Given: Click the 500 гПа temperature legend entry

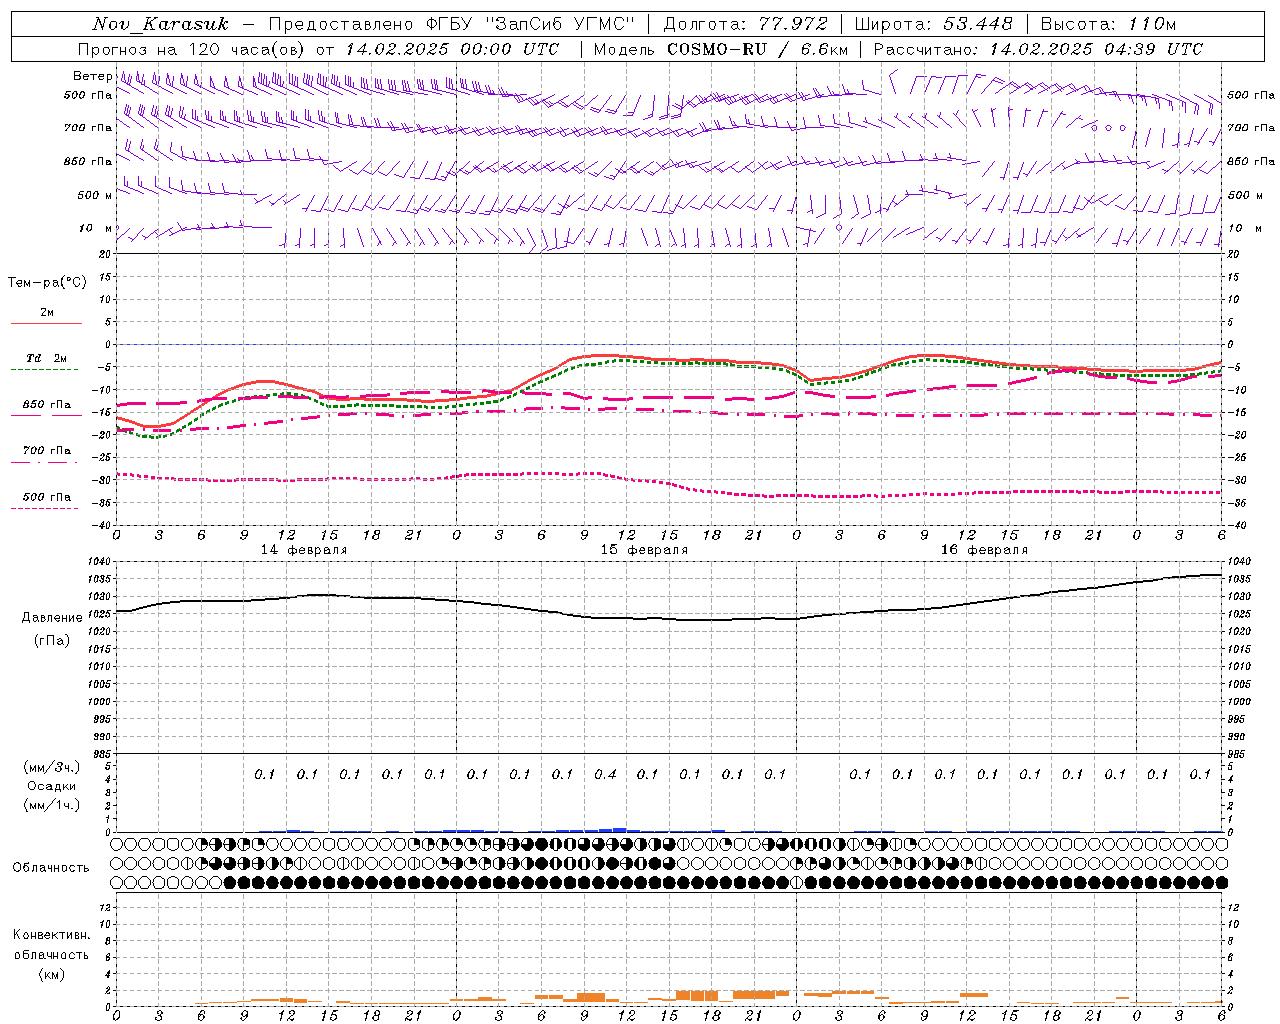Looking at the screenshot, I should [x=46, y=497].
